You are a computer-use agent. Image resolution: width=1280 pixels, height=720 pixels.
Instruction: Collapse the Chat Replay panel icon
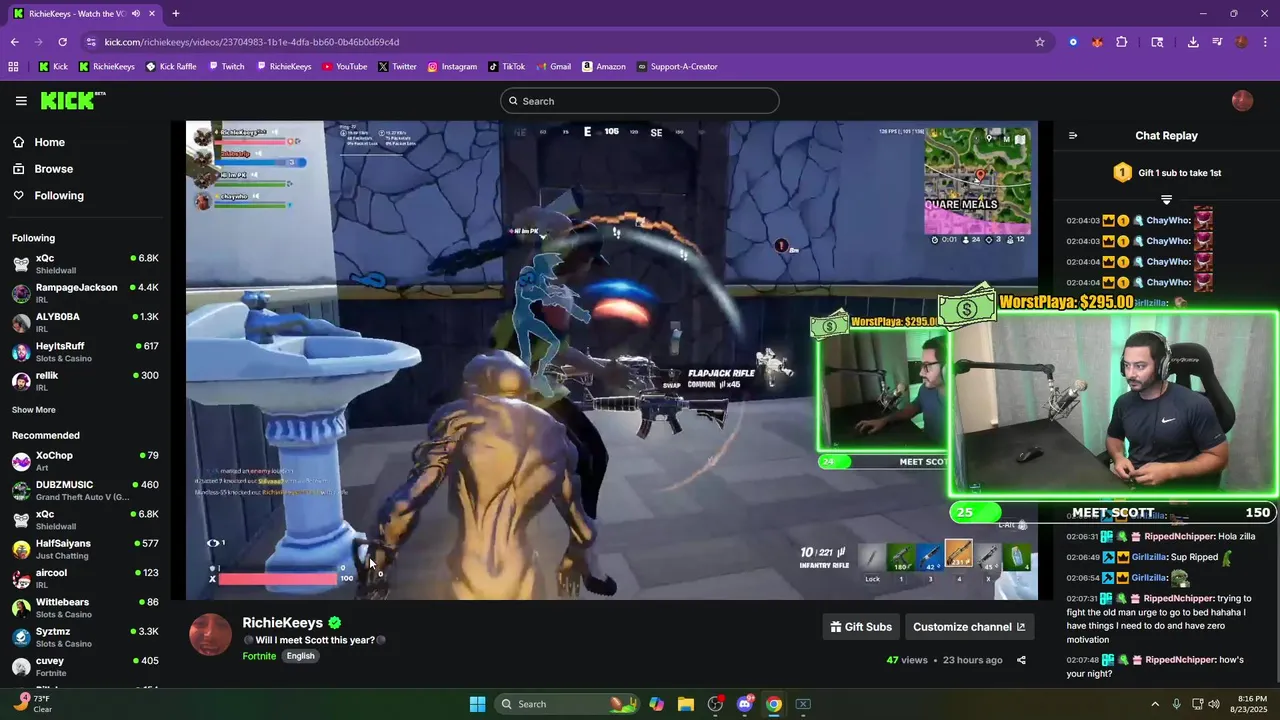[1073, 136]
